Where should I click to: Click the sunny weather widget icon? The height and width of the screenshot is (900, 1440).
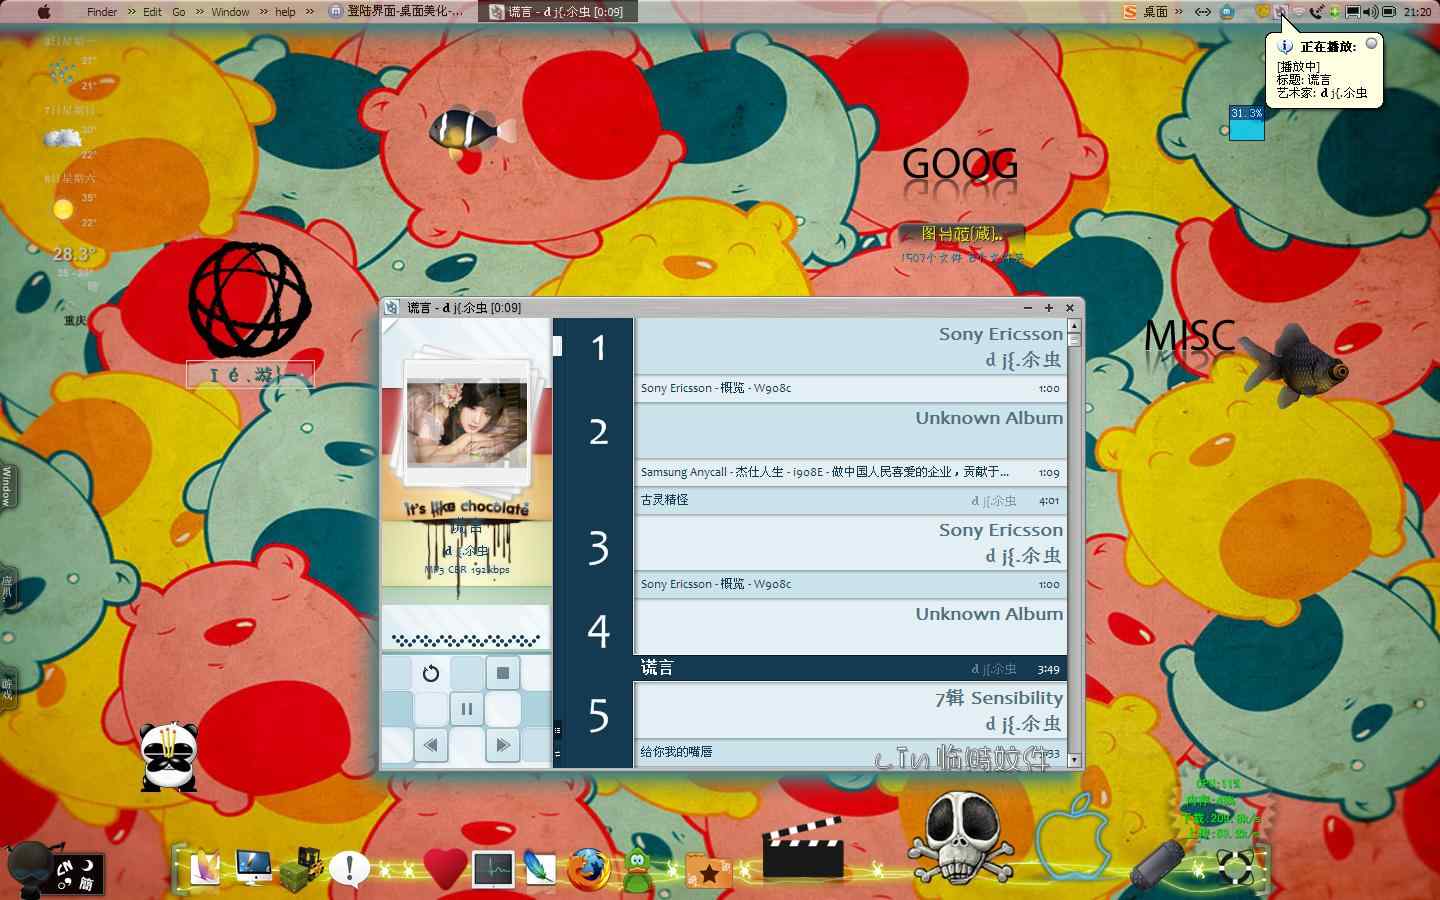tap(63, 209)
